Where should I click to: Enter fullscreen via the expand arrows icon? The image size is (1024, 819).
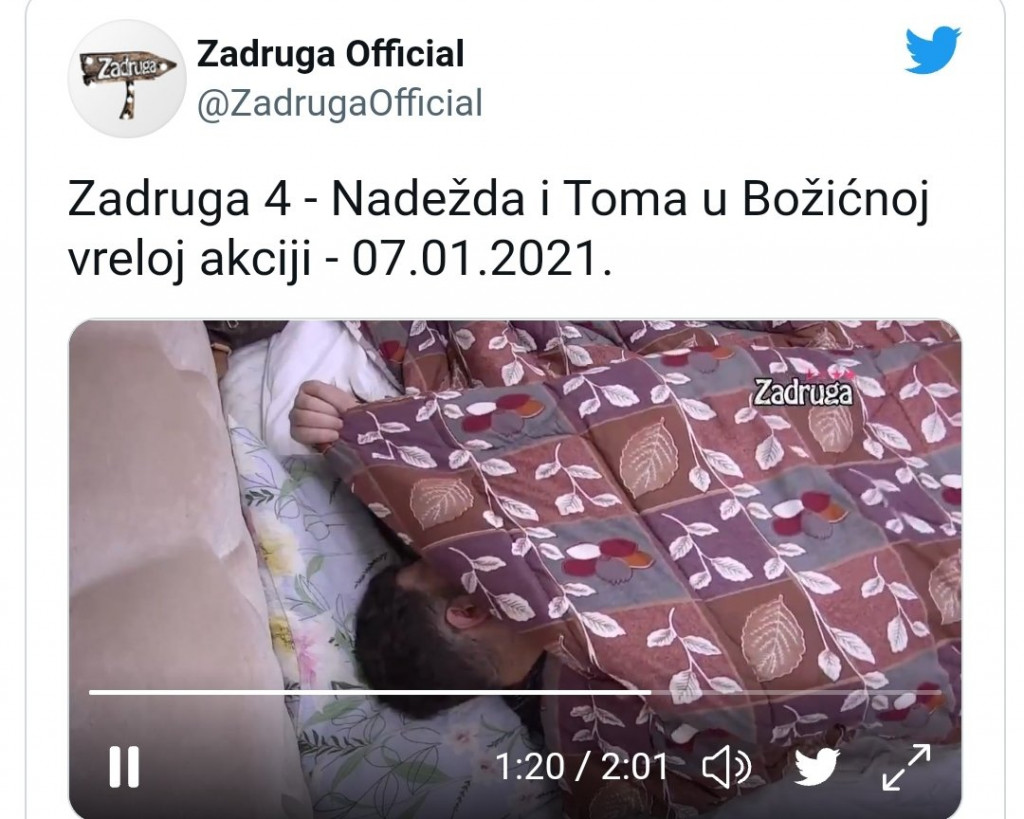(x=906, y=767)
